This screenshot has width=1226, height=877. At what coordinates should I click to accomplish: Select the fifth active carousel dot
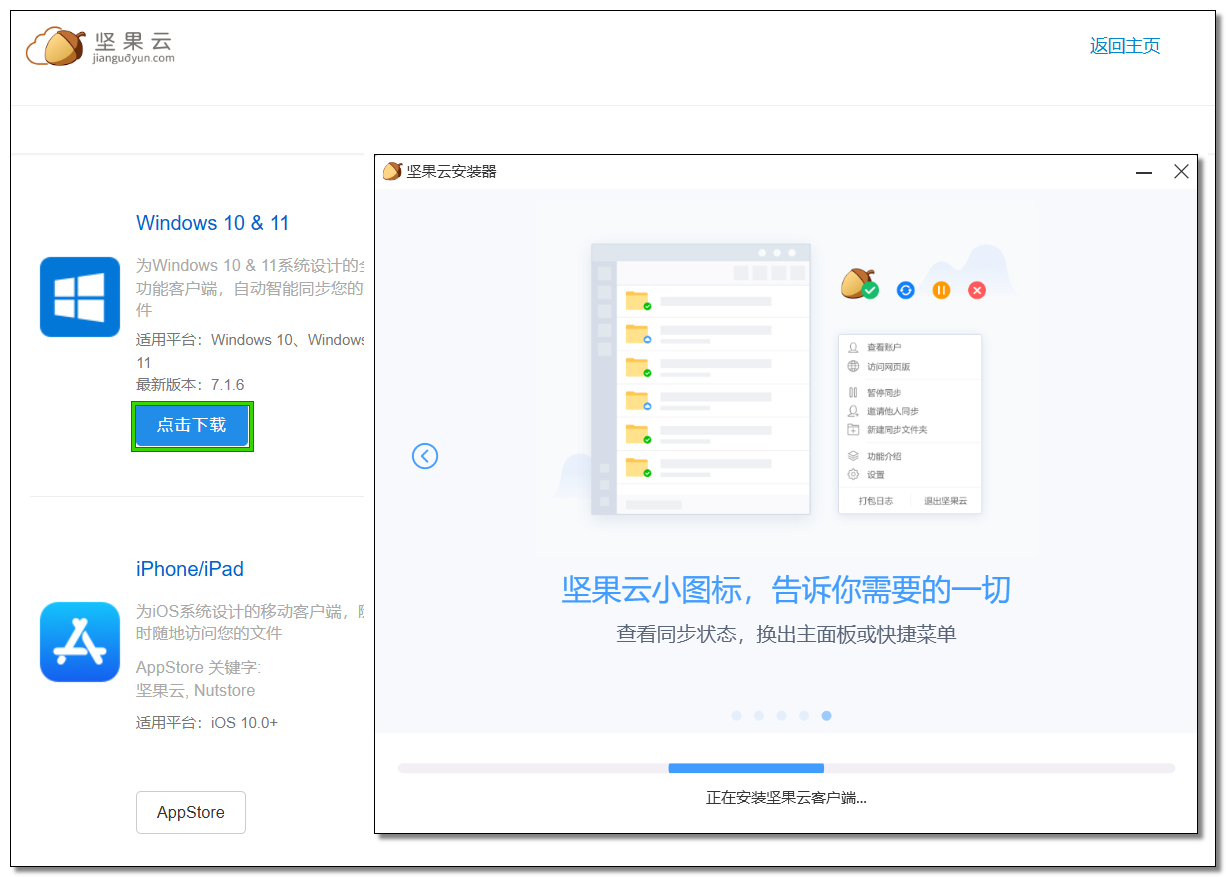point(826,716)
